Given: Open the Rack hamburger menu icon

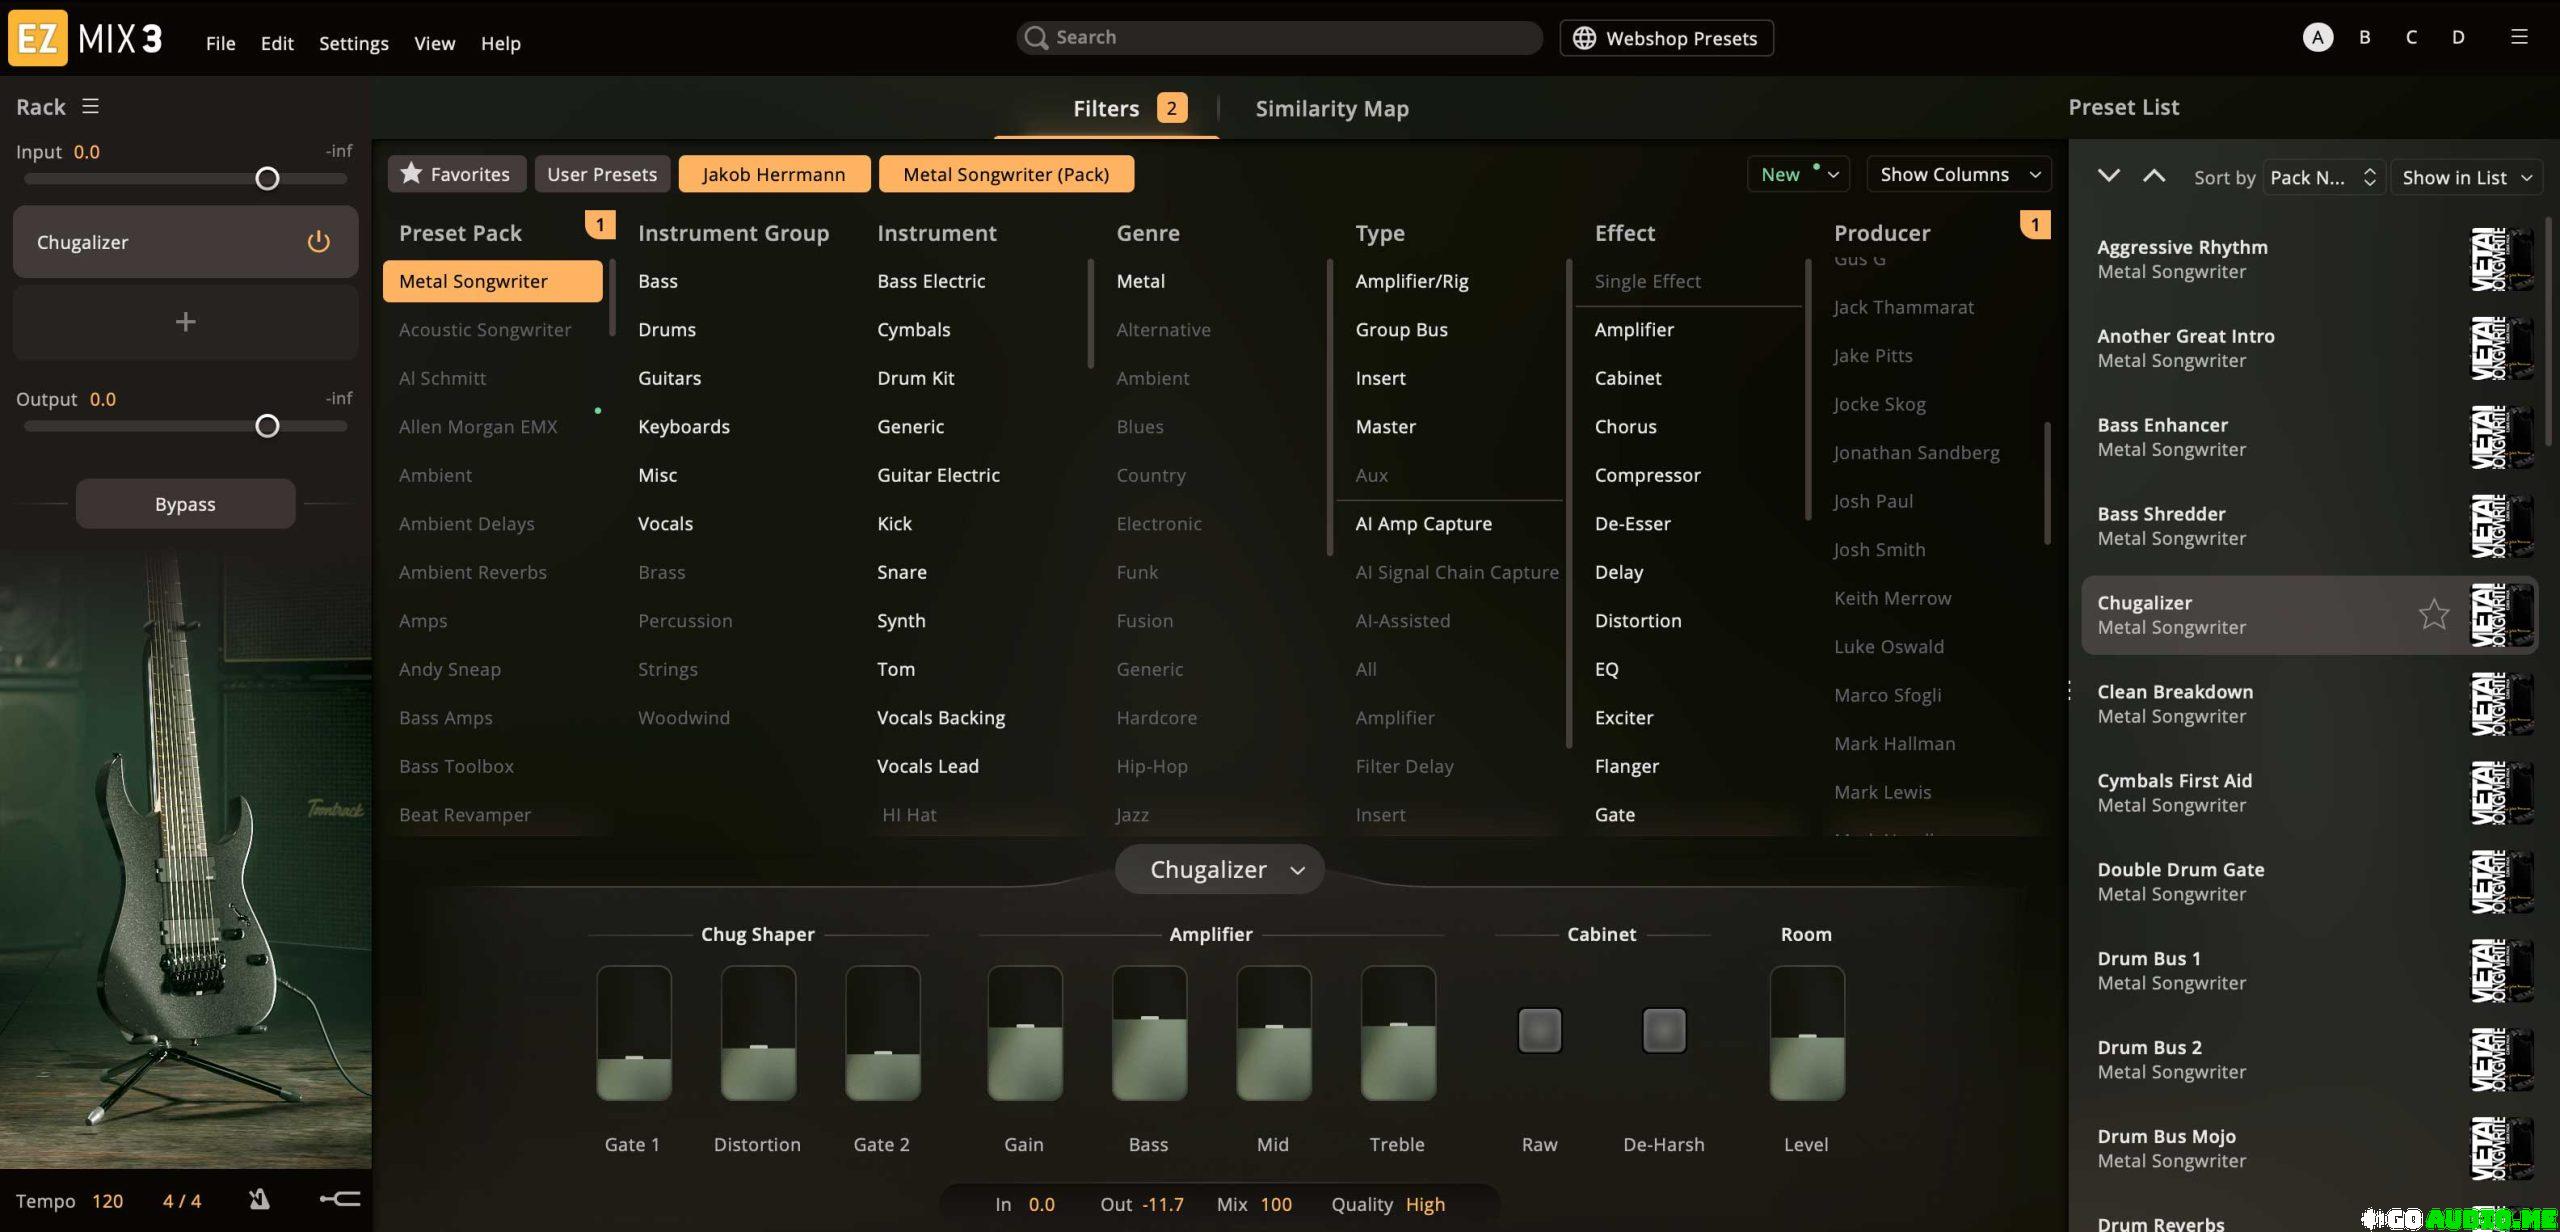Looking at the screenshot, I should pos(90,107).
